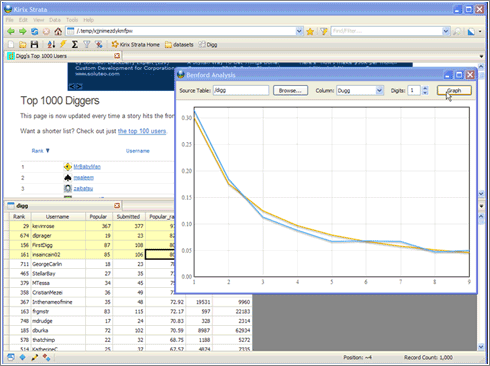
Task: Increase the Digits stepper value
Action: (x=425, y=88)
